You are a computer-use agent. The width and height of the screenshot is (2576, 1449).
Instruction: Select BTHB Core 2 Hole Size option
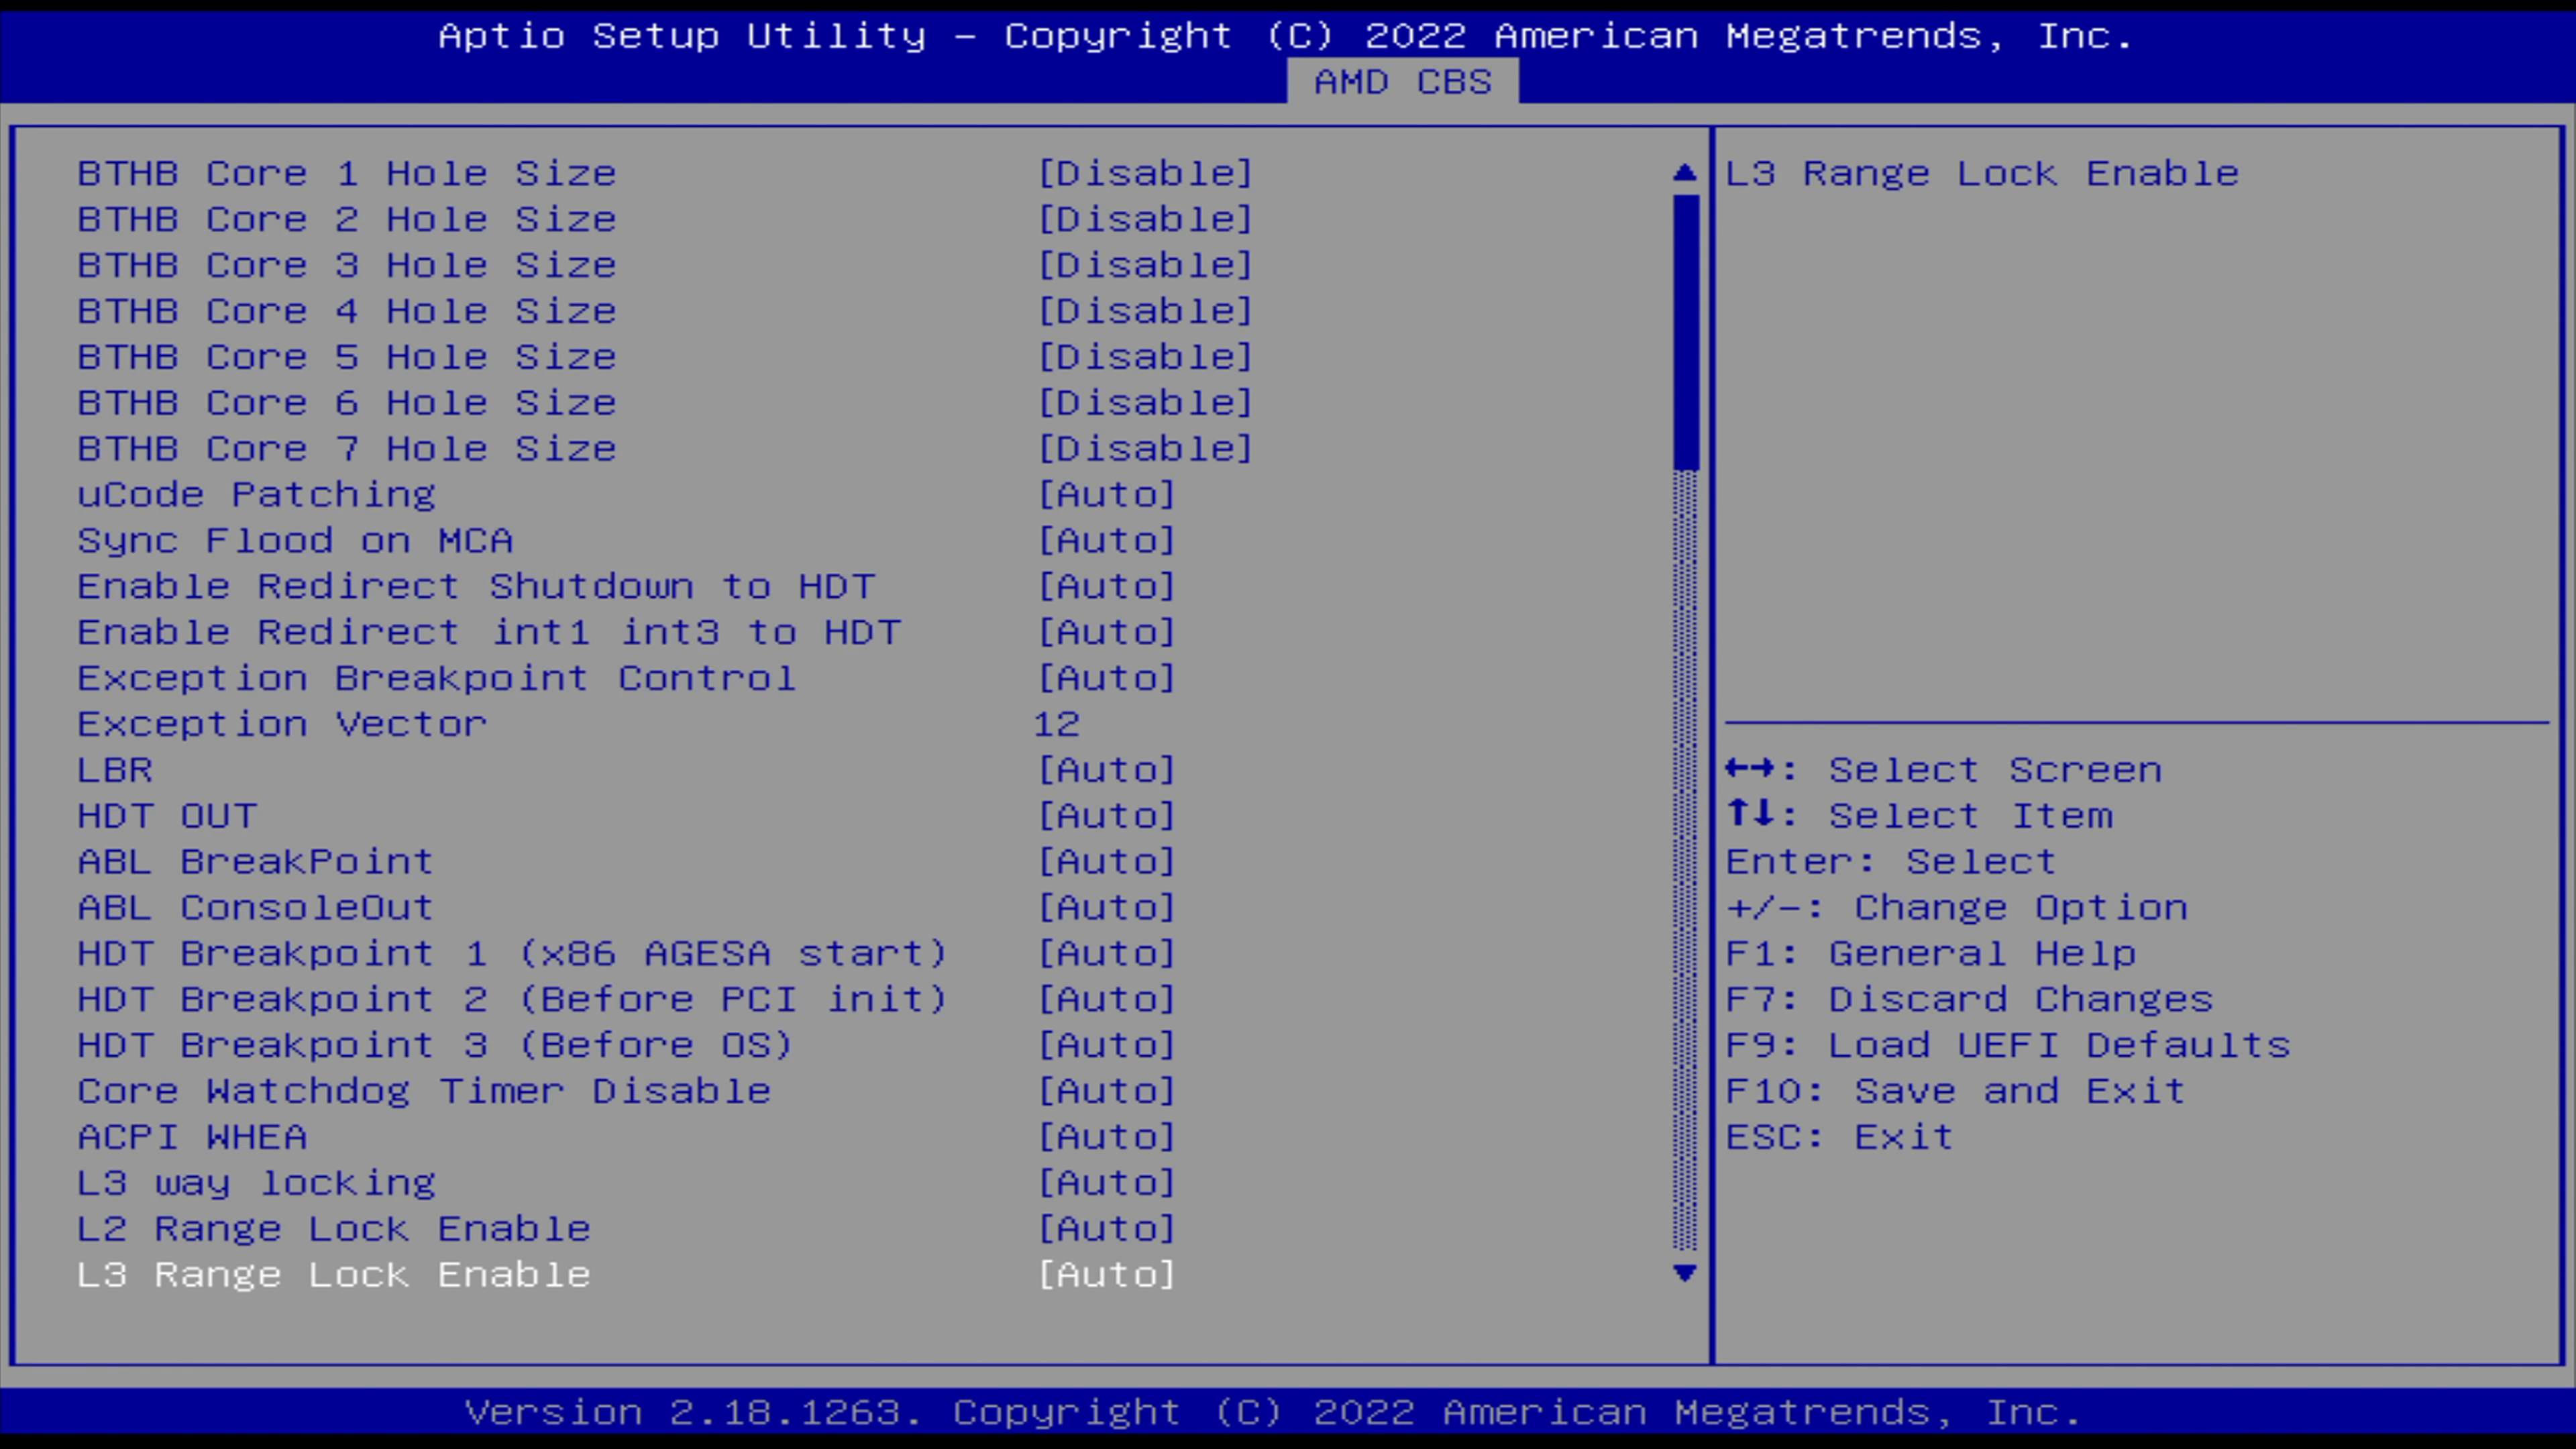click(x=665, y=220)
